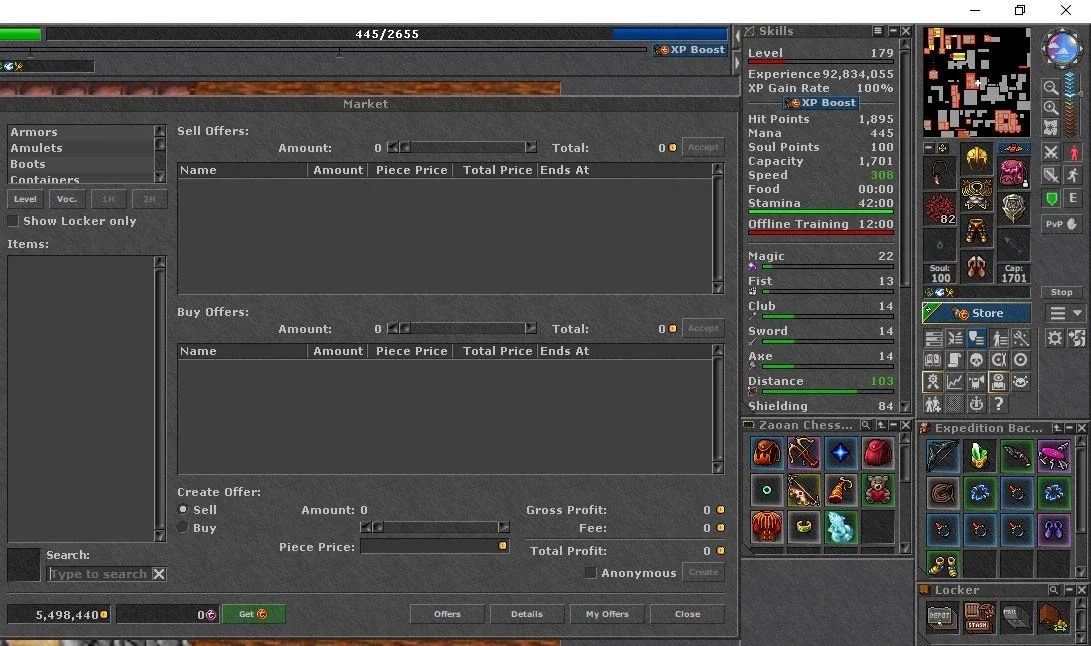The height and width of the screenshot is (646, 1091).
Task: Toggle the PvP hand mode button
Action: (1061, 224)
